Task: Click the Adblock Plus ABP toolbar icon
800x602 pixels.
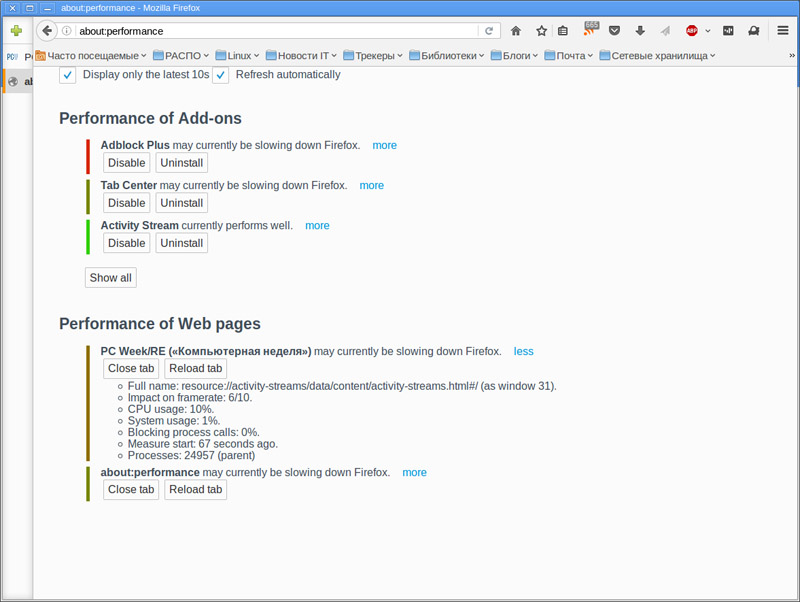Action: (691, 31)
